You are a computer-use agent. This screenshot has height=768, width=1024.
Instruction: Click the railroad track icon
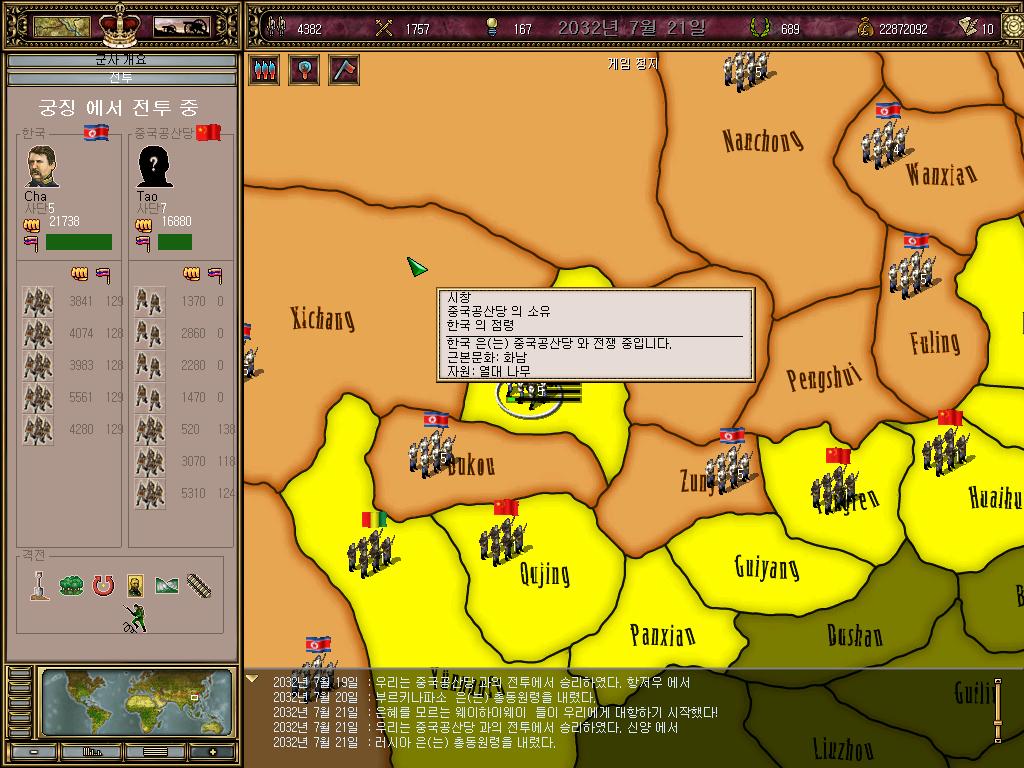point(199,586)
